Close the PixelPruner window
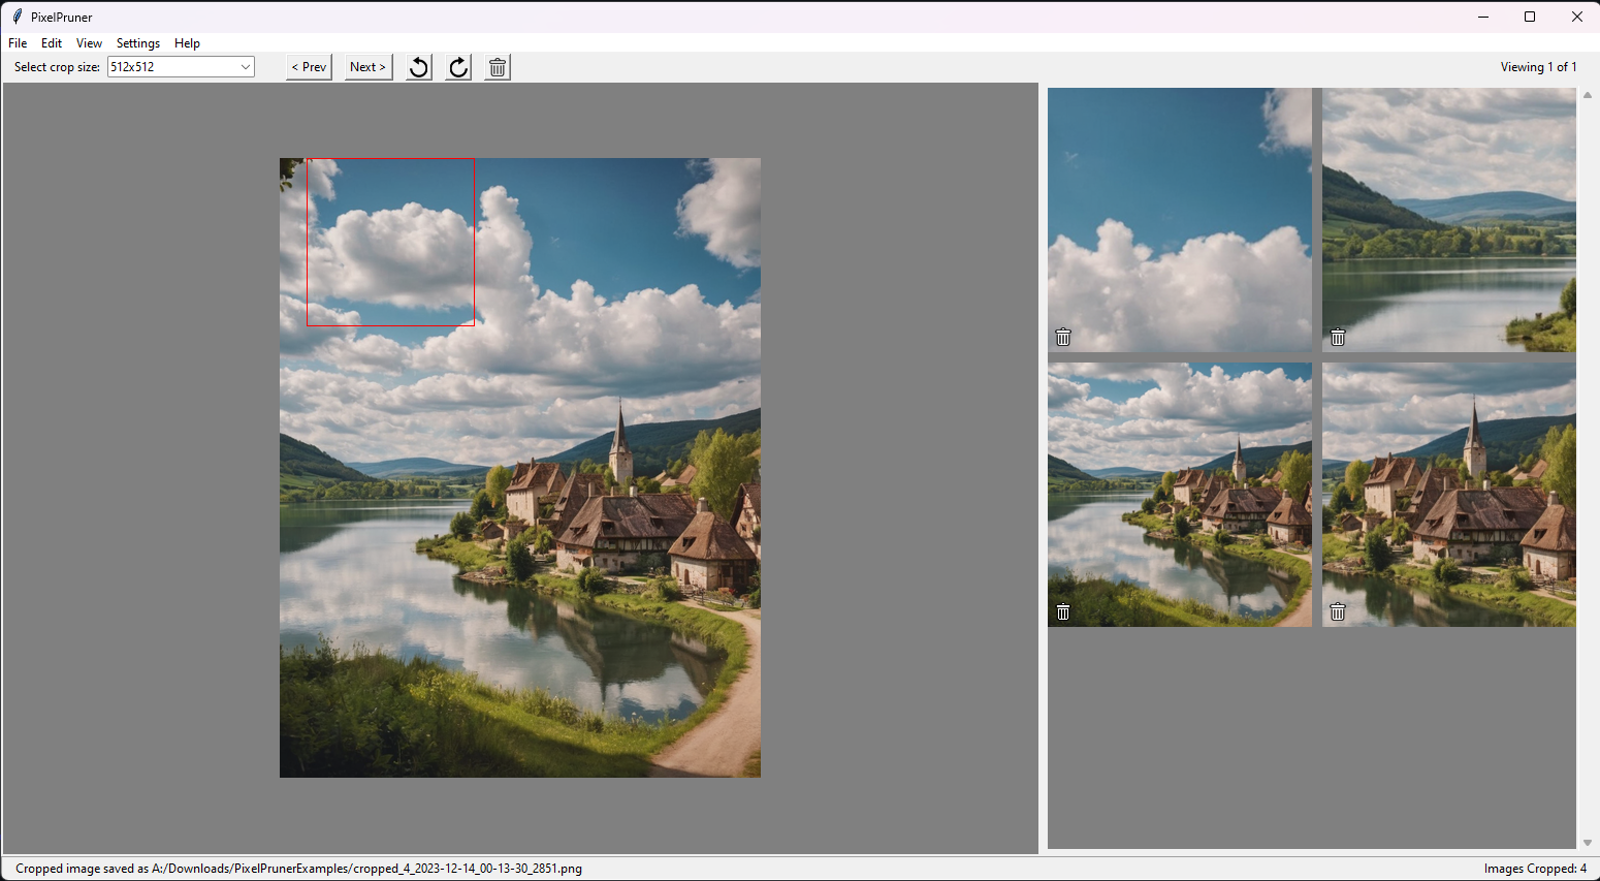The image size is (1600, 881). point(1577,16)
